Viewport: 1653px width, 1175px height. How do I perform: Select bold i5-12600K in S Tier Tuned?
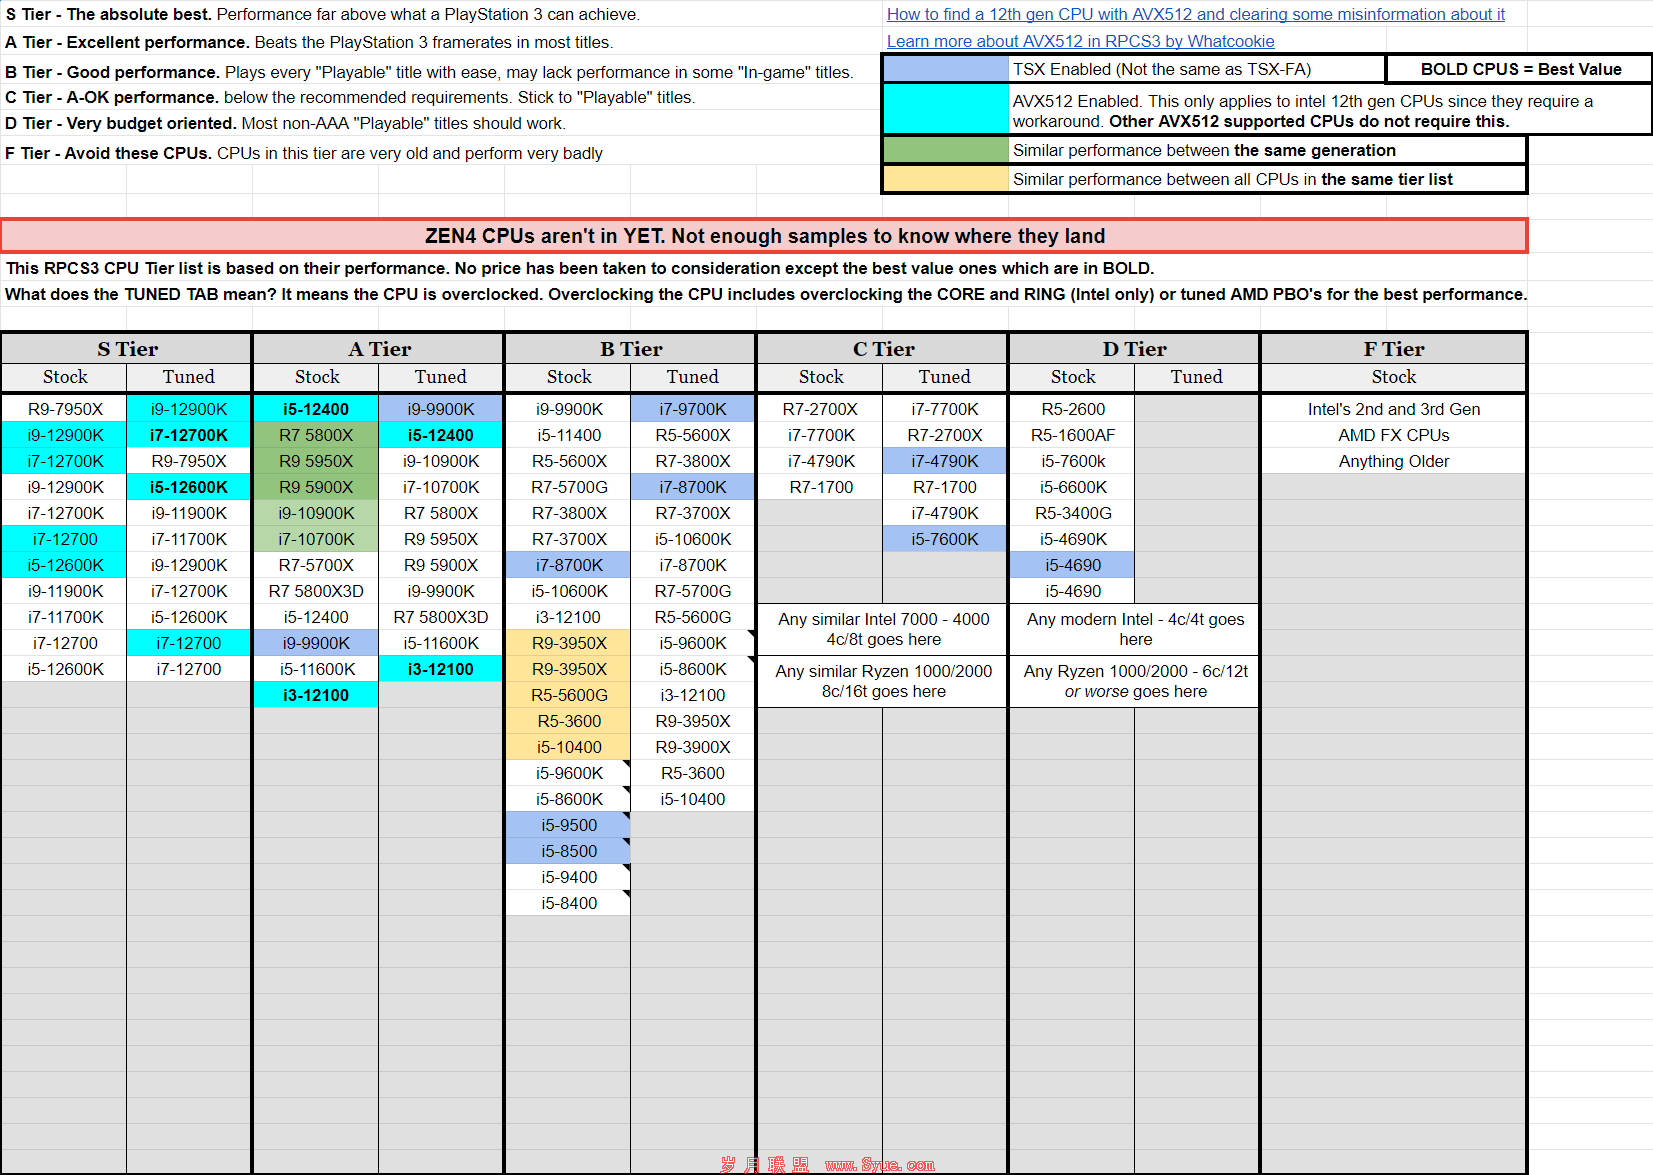click(189, 487)
